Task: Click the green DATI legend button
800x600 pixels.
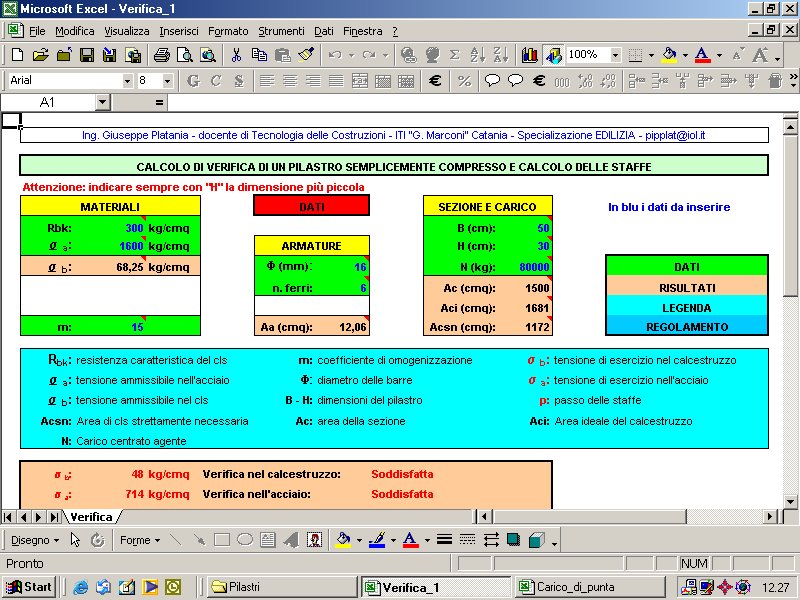Action: point(687,267)
